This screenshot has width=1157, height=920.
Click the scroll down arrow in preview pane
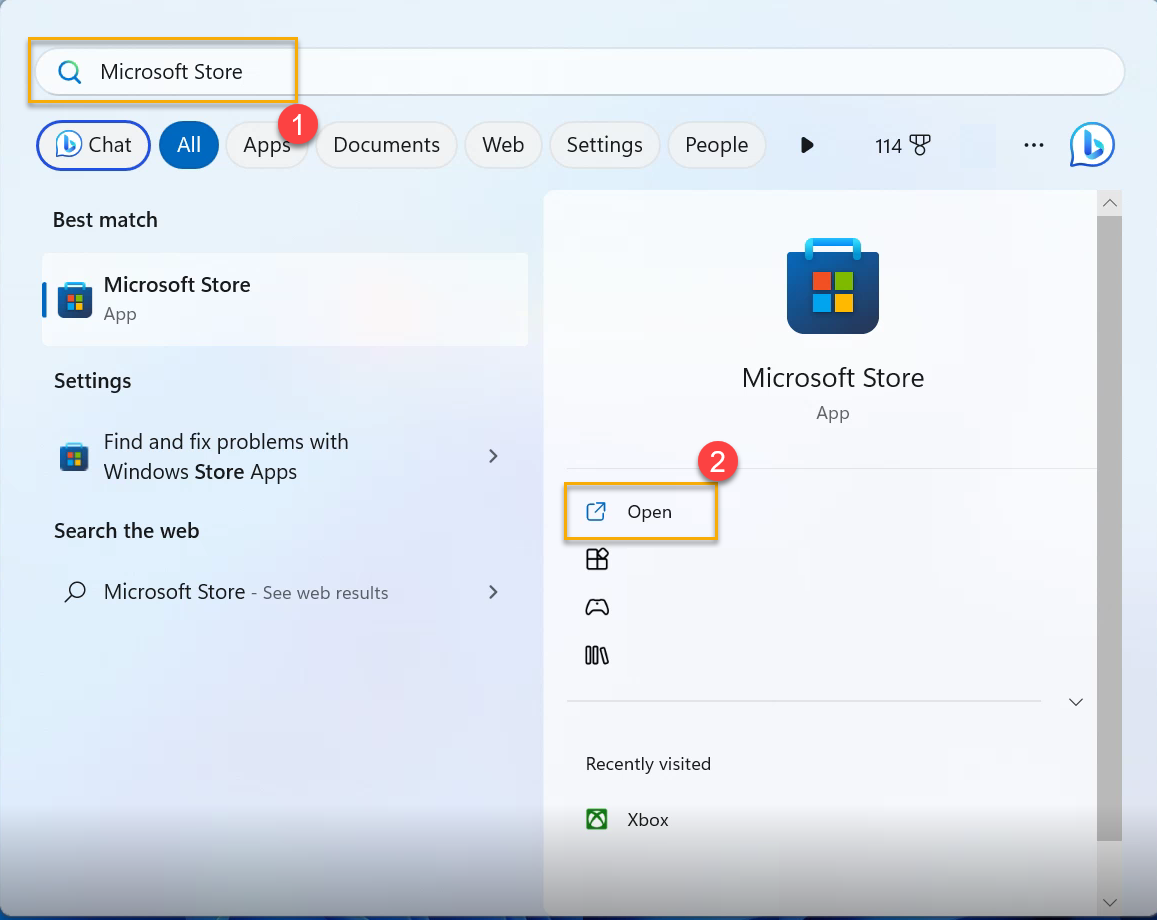point(1109,901)
